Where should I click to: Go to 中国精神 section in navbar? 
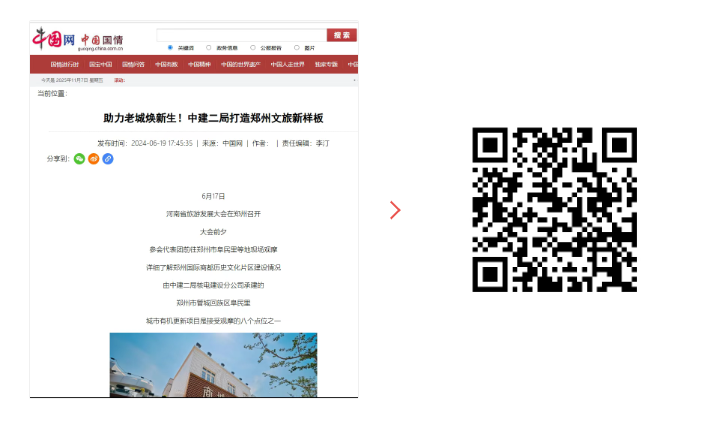point(199,64)
